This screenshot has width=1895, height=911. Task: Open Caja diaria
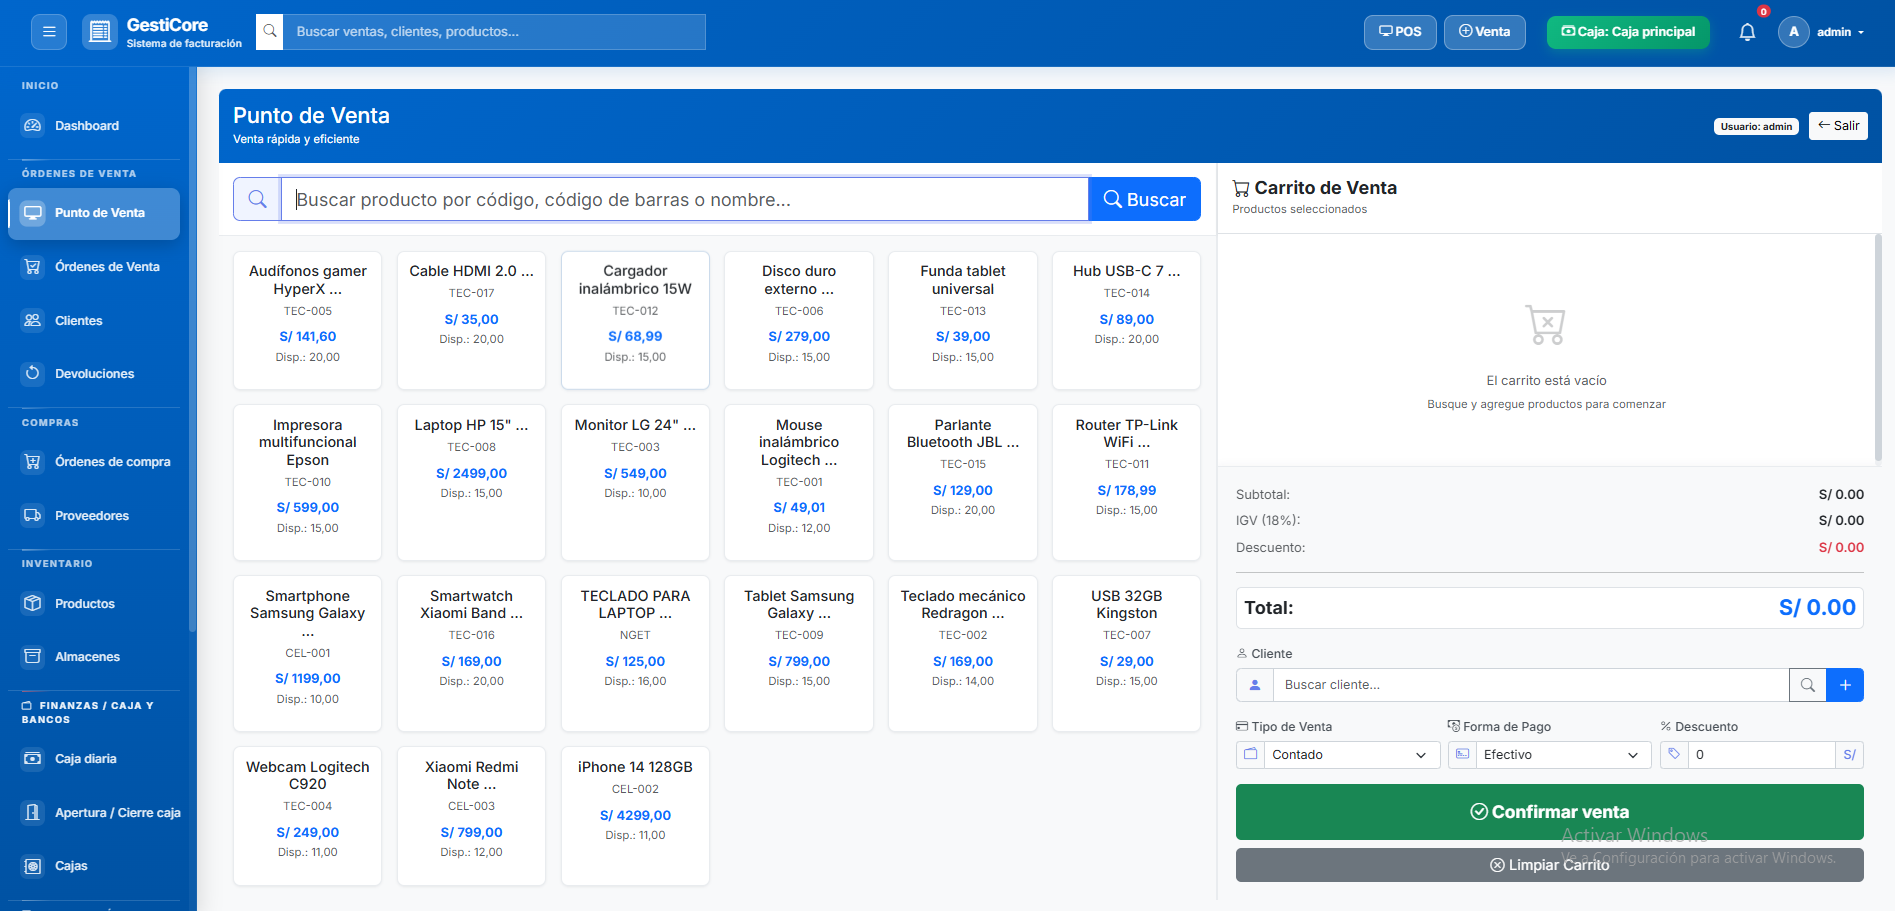(x=94, y=759)
